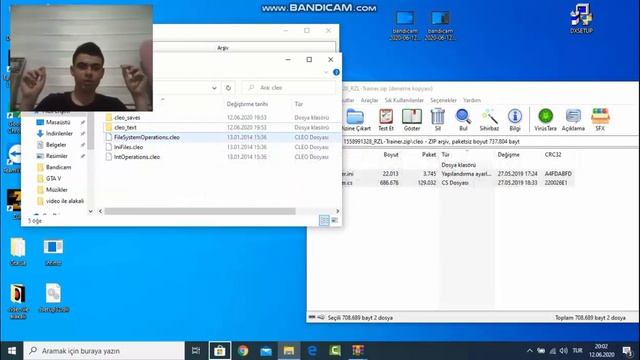
Task: Open WinRAR Seçenekler menu
Action: [x=443, y=100]
